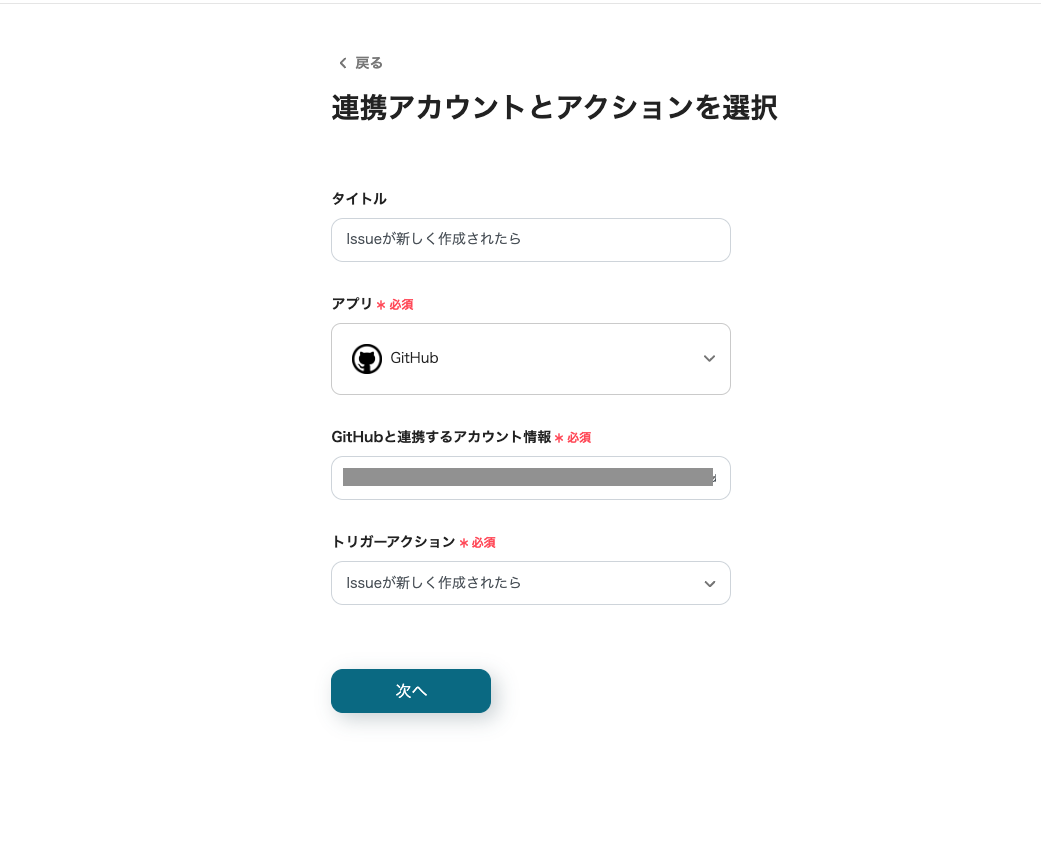The image size is (1041, 846).
Task: Click the 連携アカウントとアクションを選択 heading
Action: (554, 108)
